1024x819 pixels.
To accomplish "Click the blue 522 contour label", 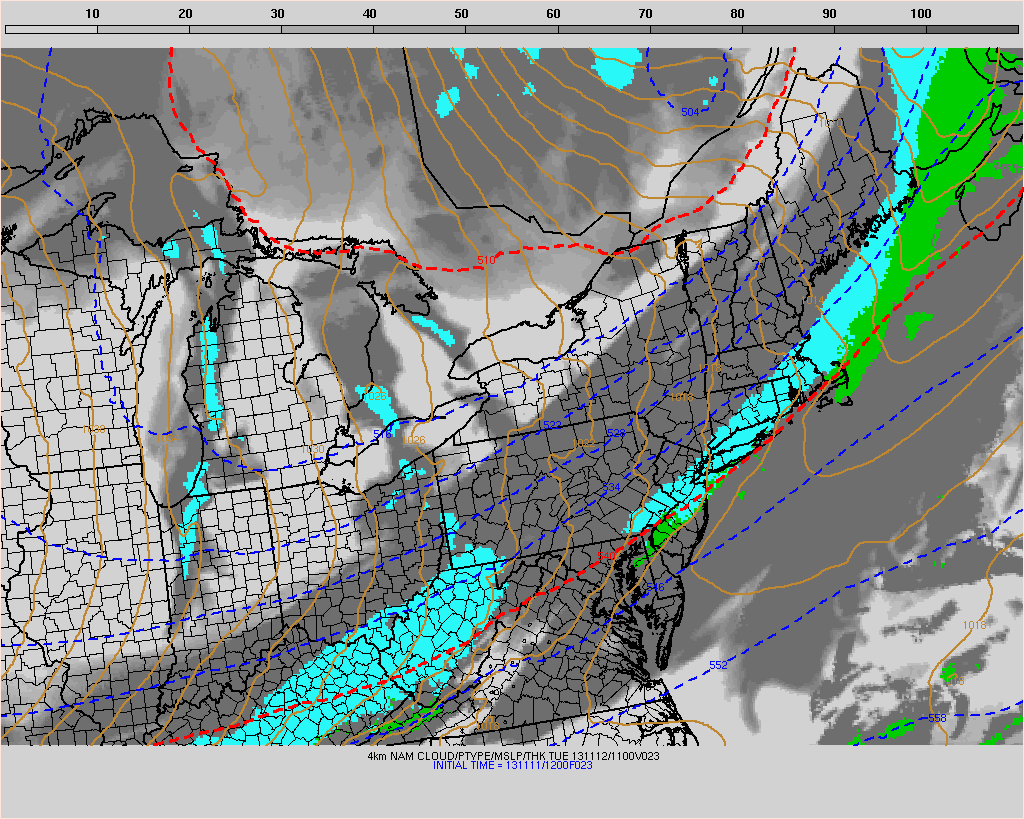I will click(552, 426).
